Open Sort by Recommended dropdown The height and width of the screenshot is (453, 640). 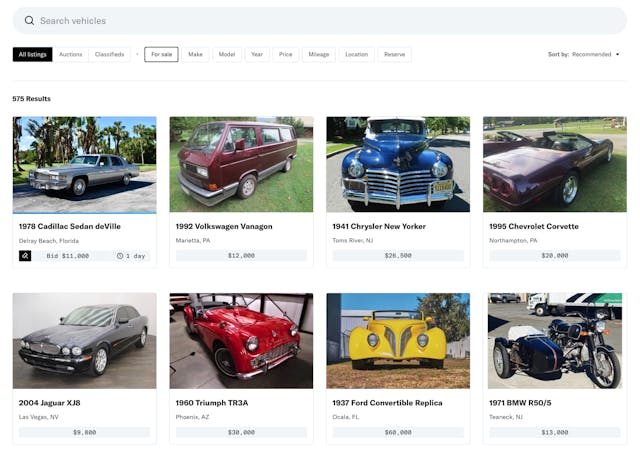click(584, 54)
